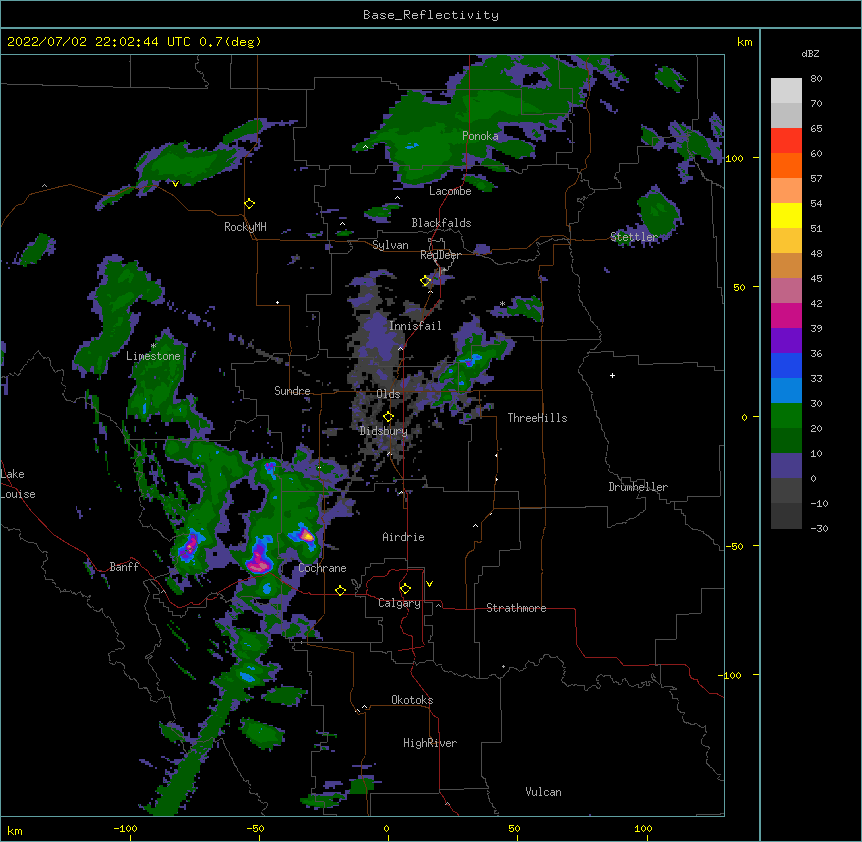
Task: Click the 100 tick on the right axis
Action: click(x=734, y=158)
